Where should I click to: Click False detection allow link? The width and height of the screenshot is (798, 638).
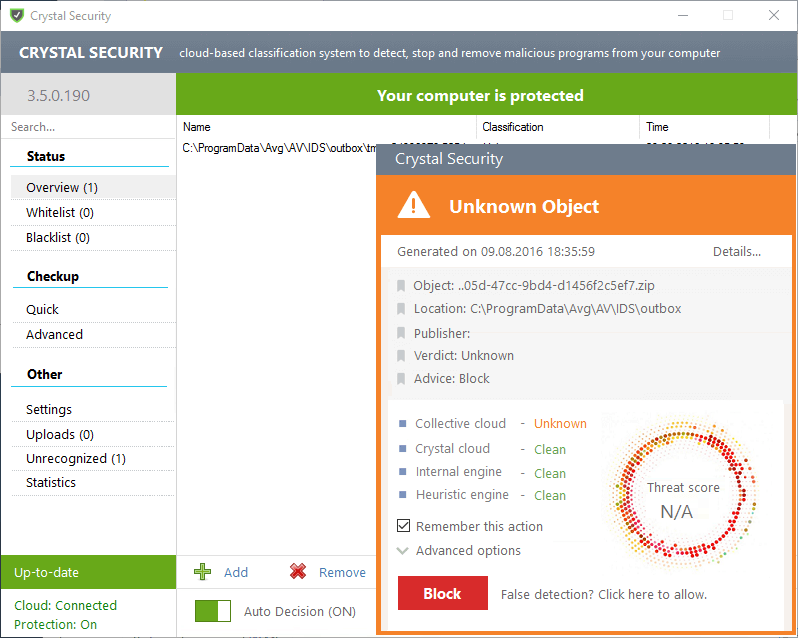click(604, 594)
